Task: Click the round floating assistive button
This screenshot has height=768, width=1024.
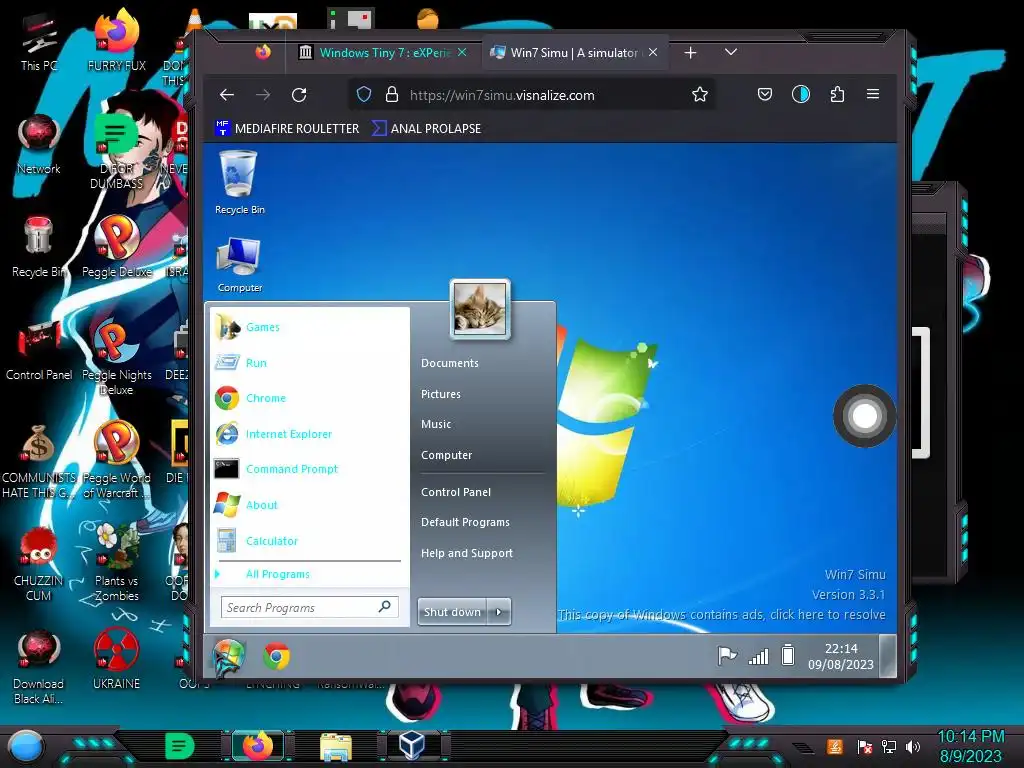Action: tap(865, 416)
